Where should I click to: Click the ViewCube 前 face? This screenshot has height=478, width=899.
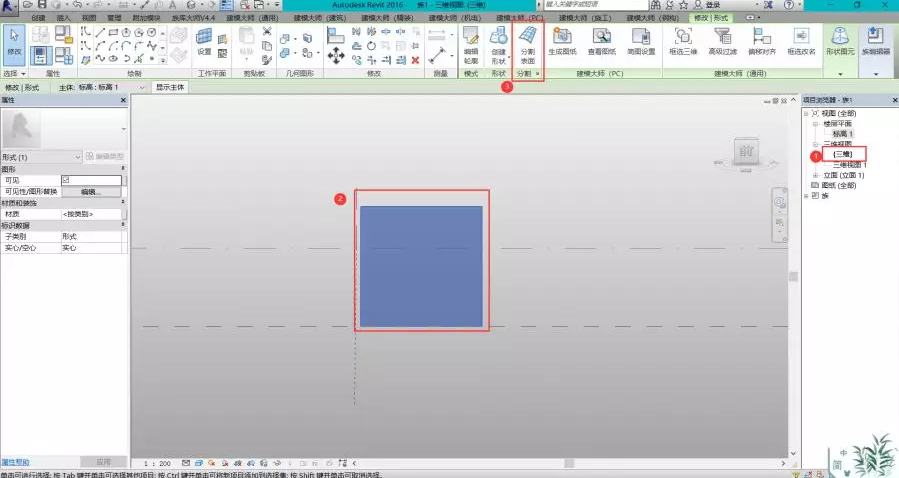[x=746, y=152]
